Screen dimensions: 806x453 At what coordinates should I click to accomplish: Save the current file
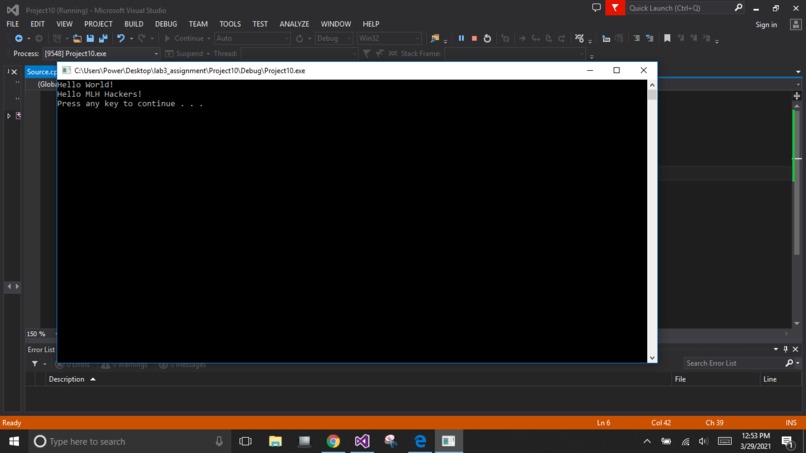click(x=90, y=39)
